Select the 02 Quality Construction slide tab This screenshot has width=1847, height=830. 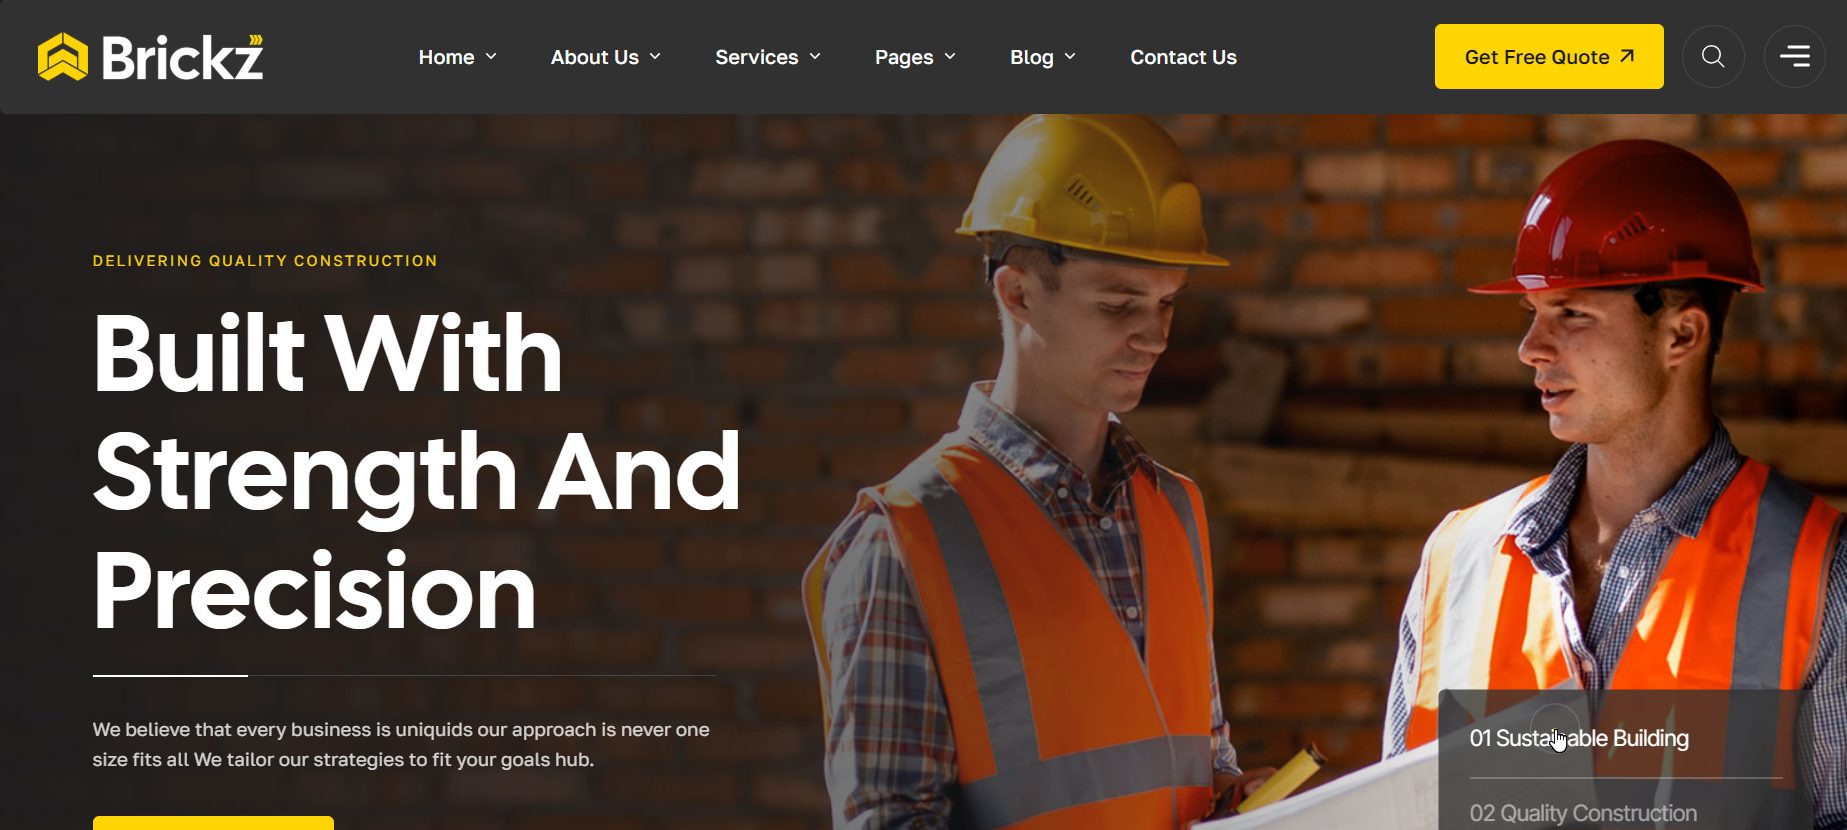click(1583, 813)
